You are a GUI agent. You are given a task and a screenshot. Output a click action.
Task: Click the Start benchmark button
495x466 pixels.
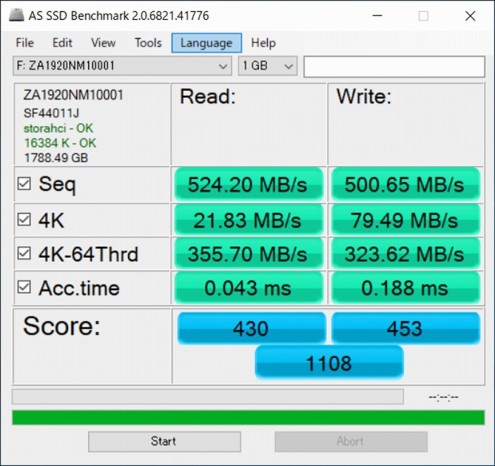tap(164, 442)
